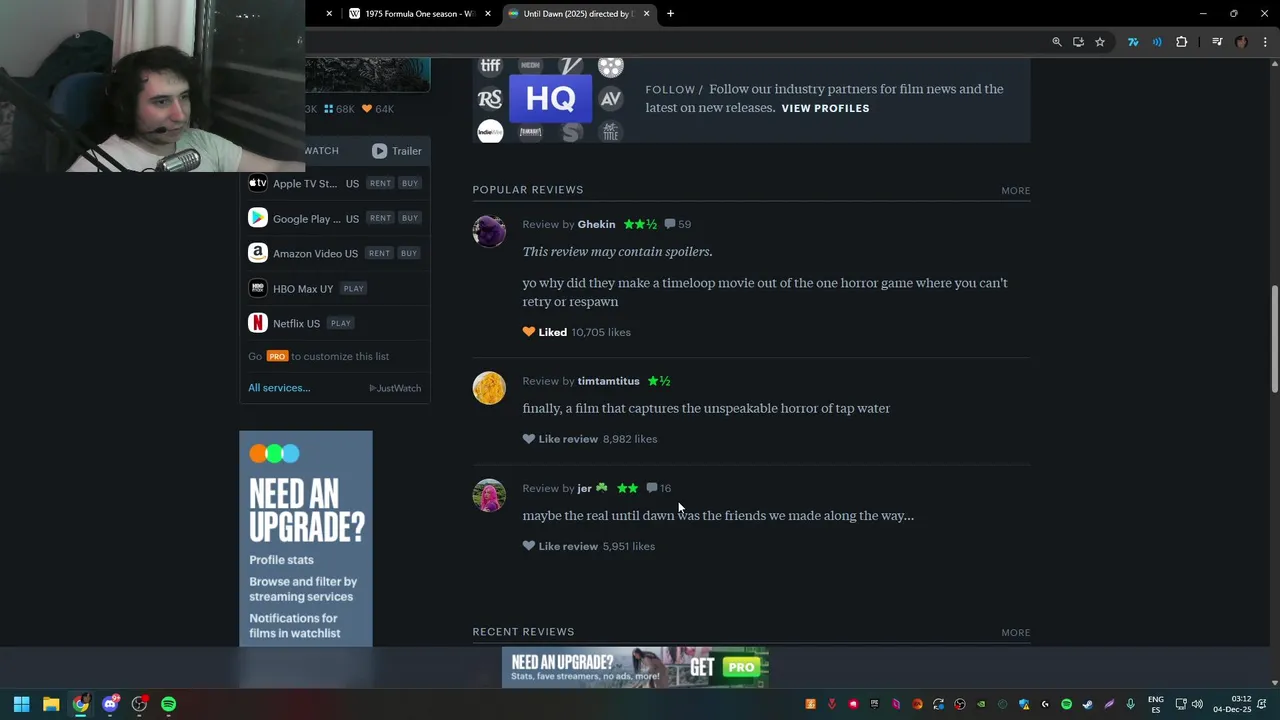Image resolution: width=1280 pixels, height=720 pixels.
Task: View 16 comments on jer's review
Action: point(659,488)
